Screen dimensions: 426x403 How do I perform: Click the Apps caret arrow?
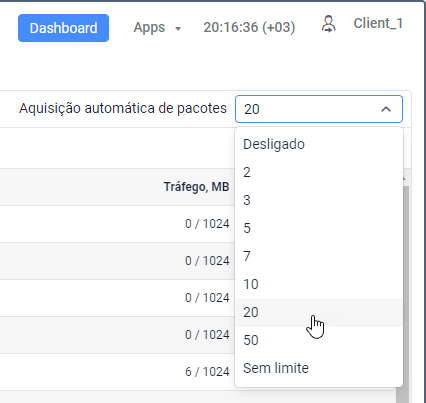(x=178, y=29)
